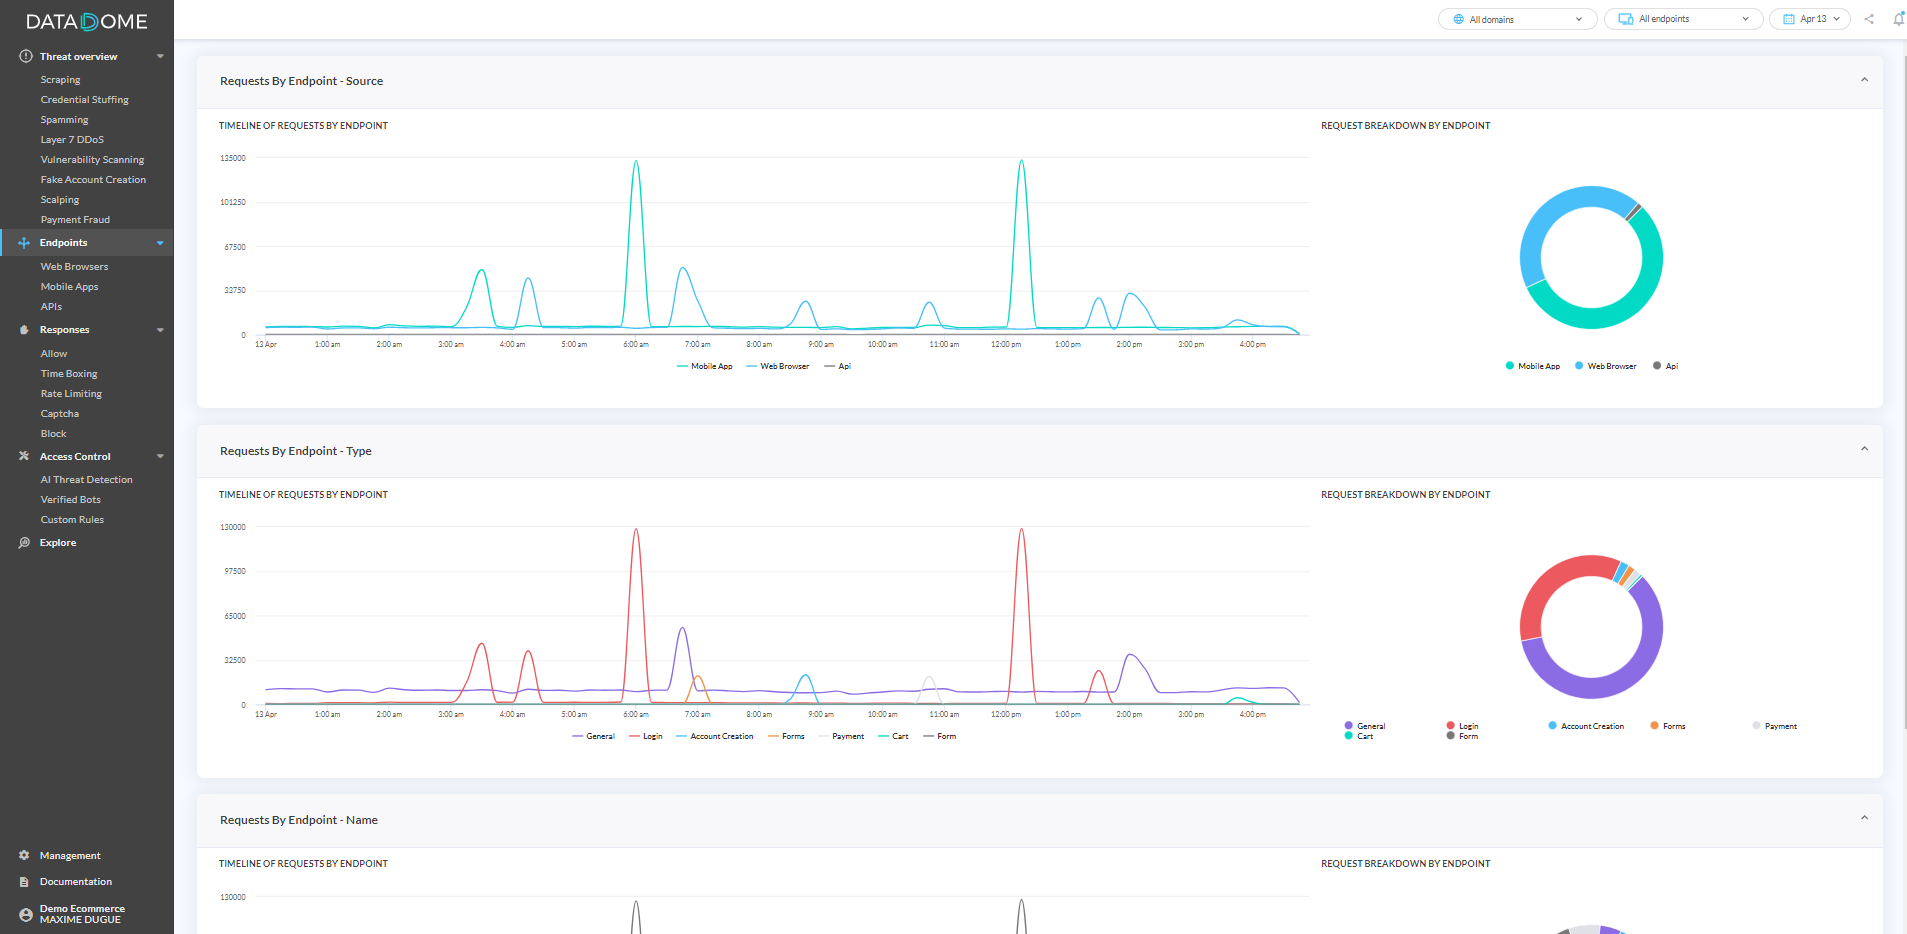Toggle Forms series in Type timeline legend

[x=786, y=736]
